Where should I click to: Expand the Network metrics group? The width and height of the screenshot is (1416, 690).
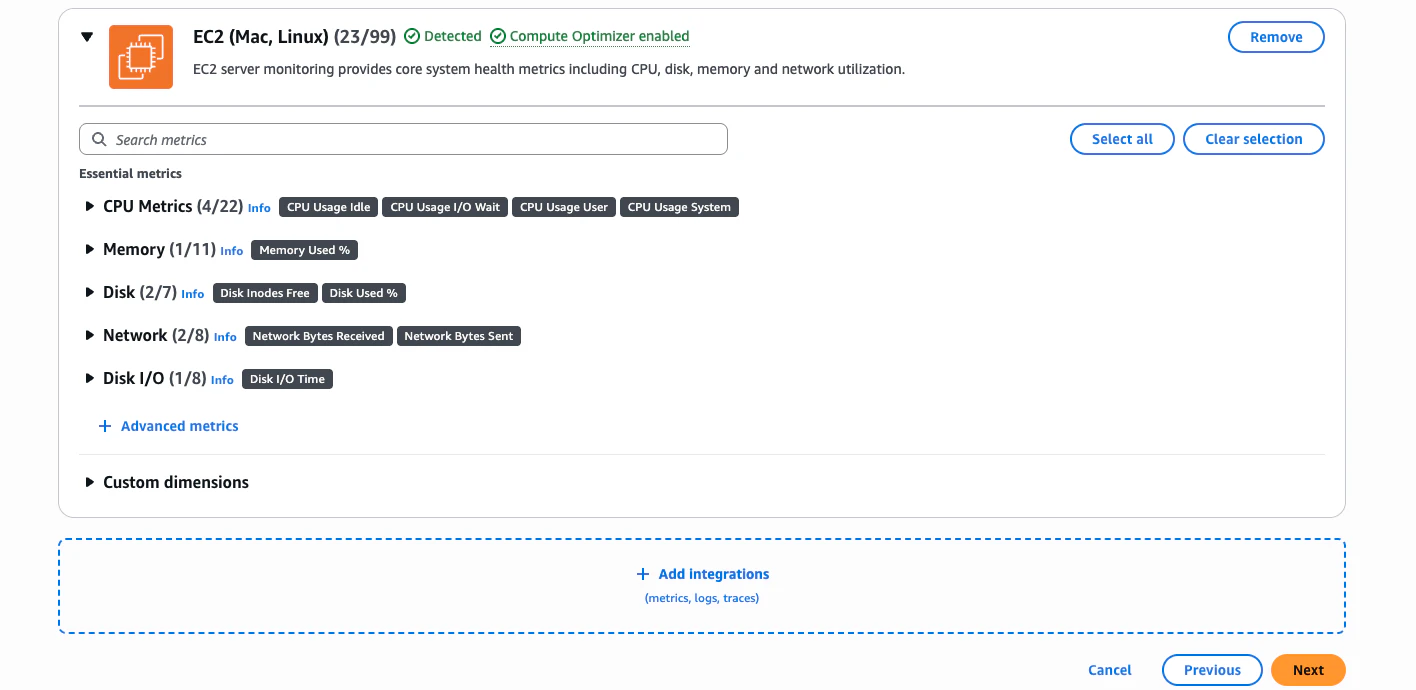[x=89, y=335]
